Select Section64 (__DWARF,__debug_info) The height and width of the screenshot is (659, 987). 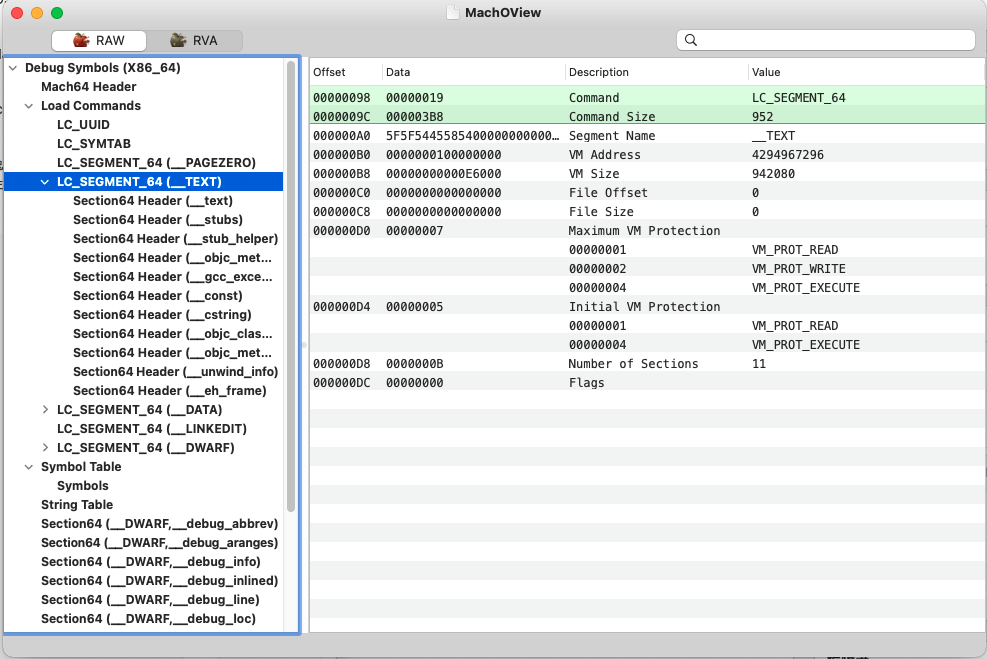150,561
